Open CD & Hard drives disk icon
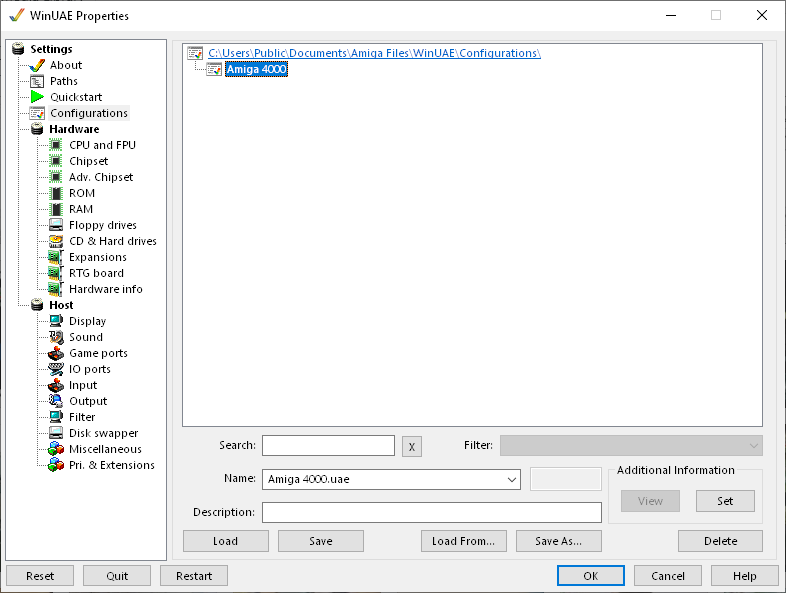Screen dimensions: 786x593 pos(56,241)
